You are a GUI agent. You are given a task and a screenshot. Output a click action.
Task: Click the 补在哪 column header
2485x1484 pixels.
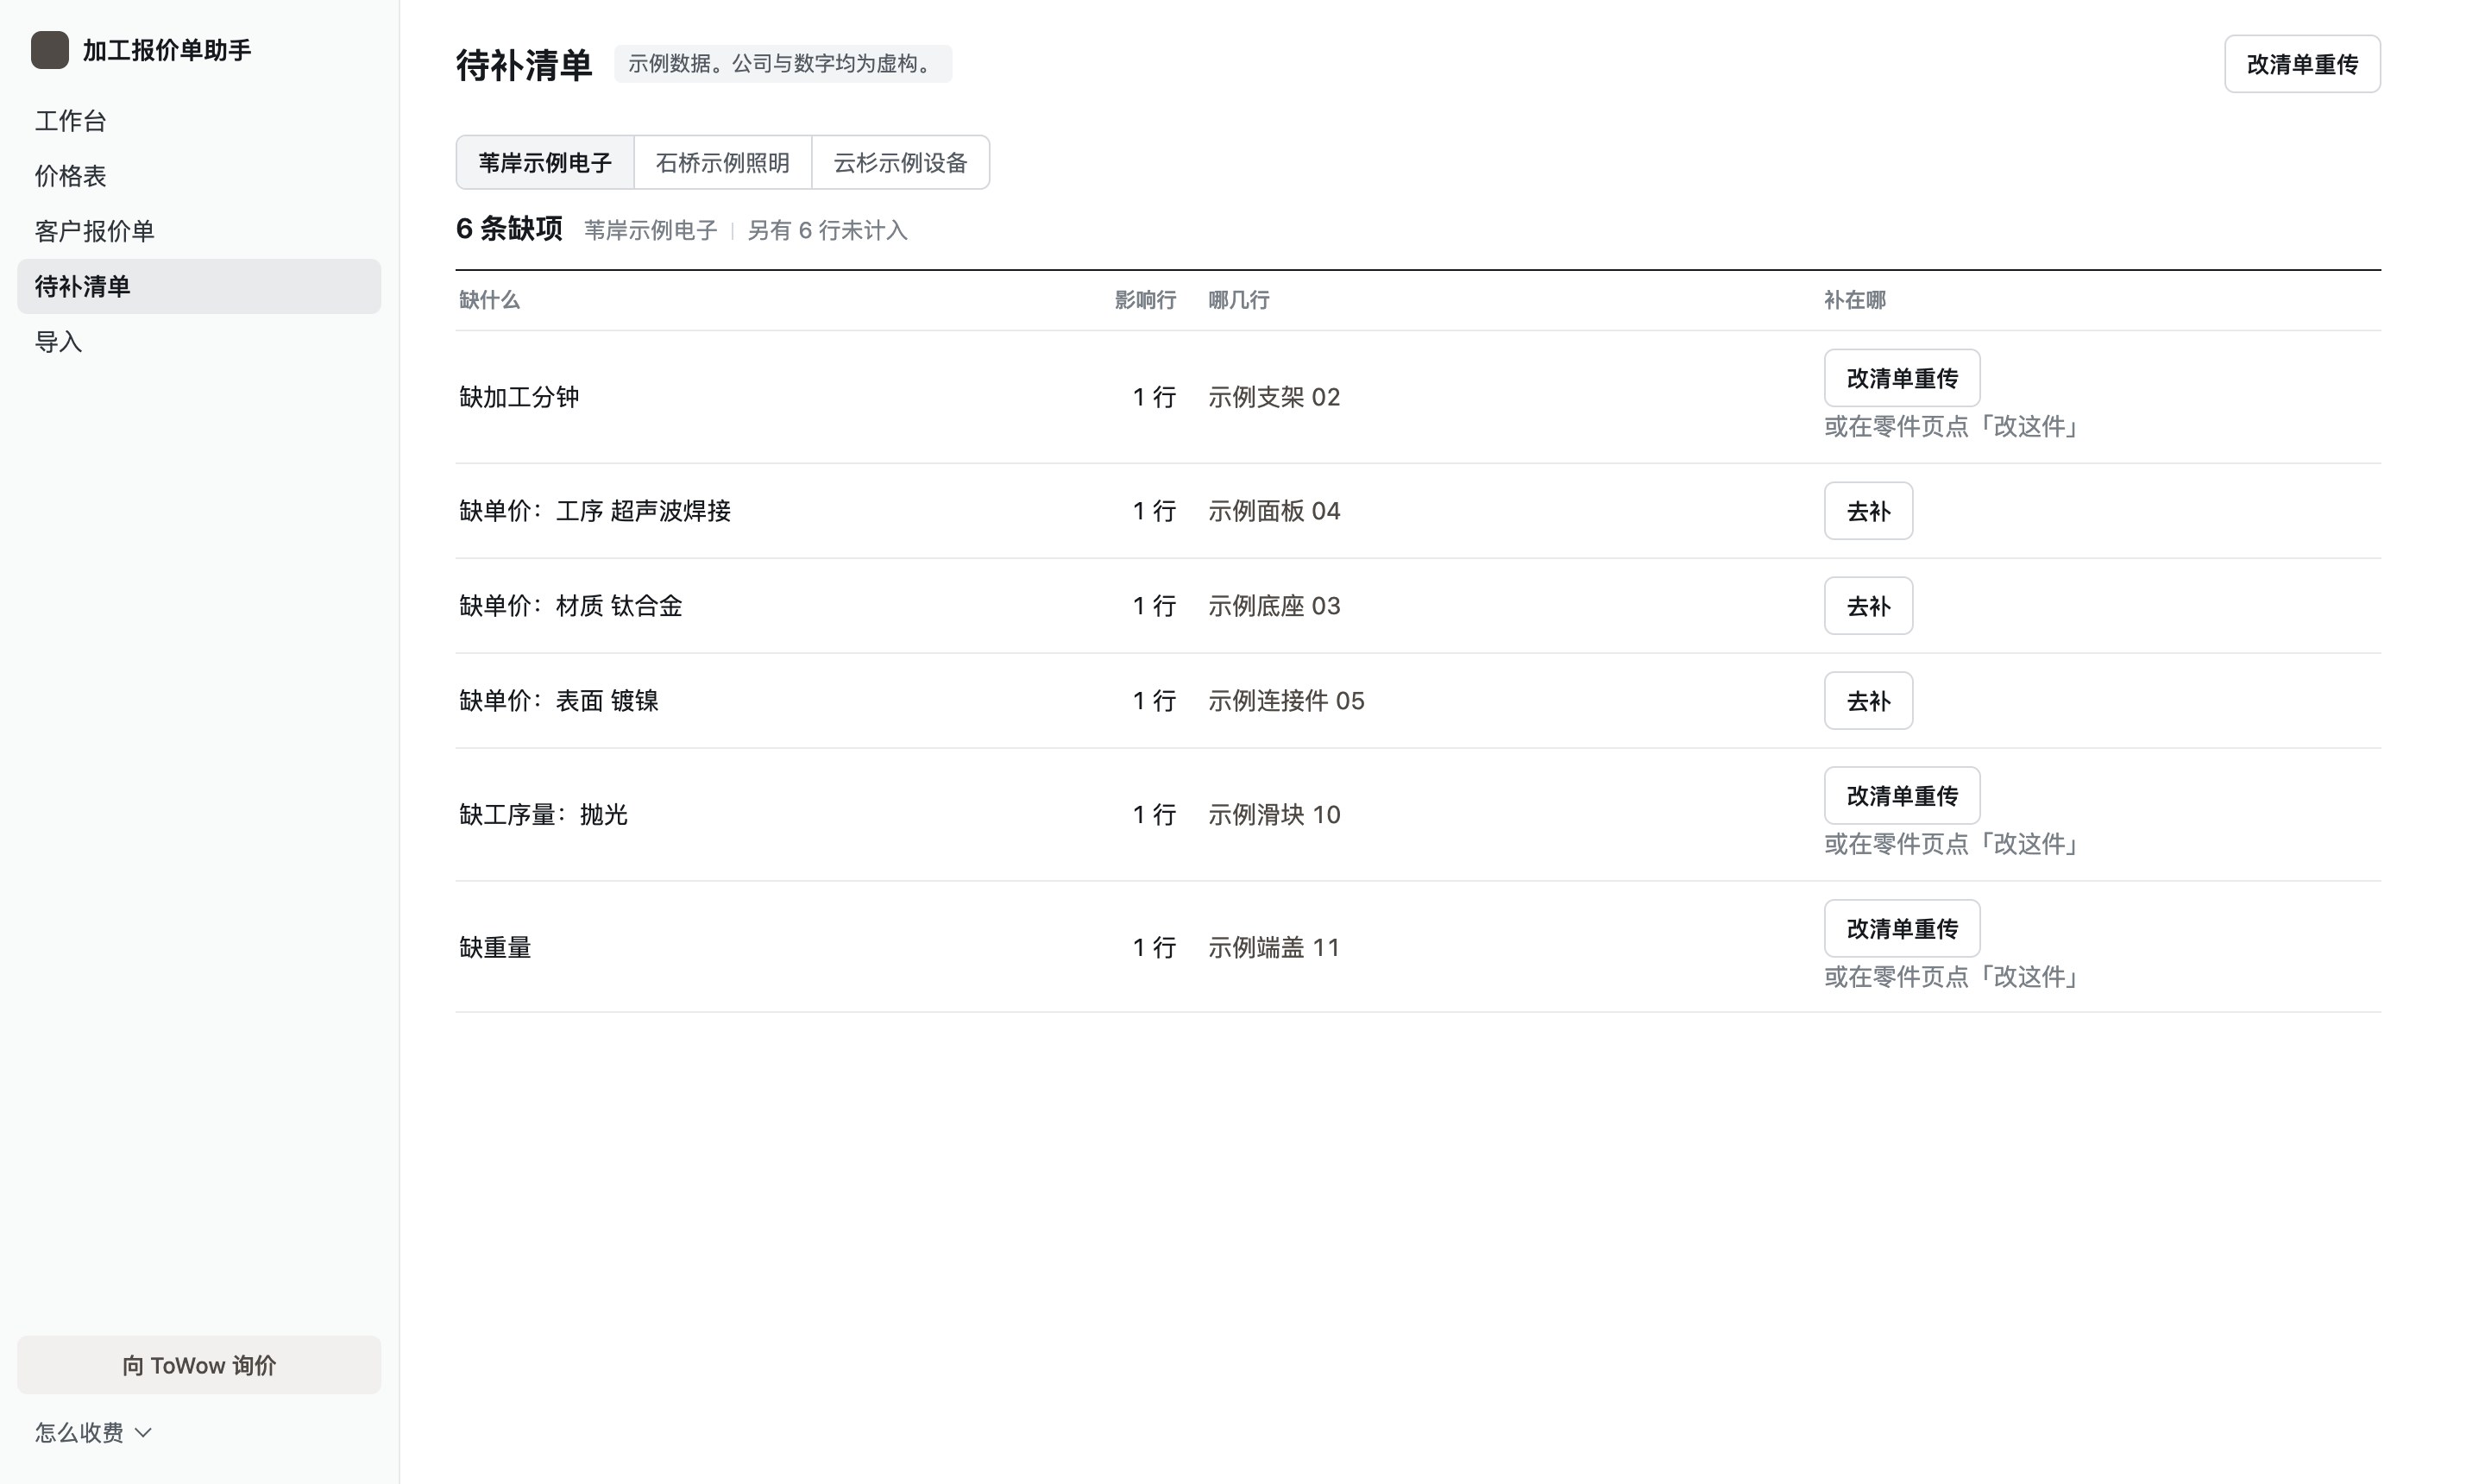(x=1855, y=300)
